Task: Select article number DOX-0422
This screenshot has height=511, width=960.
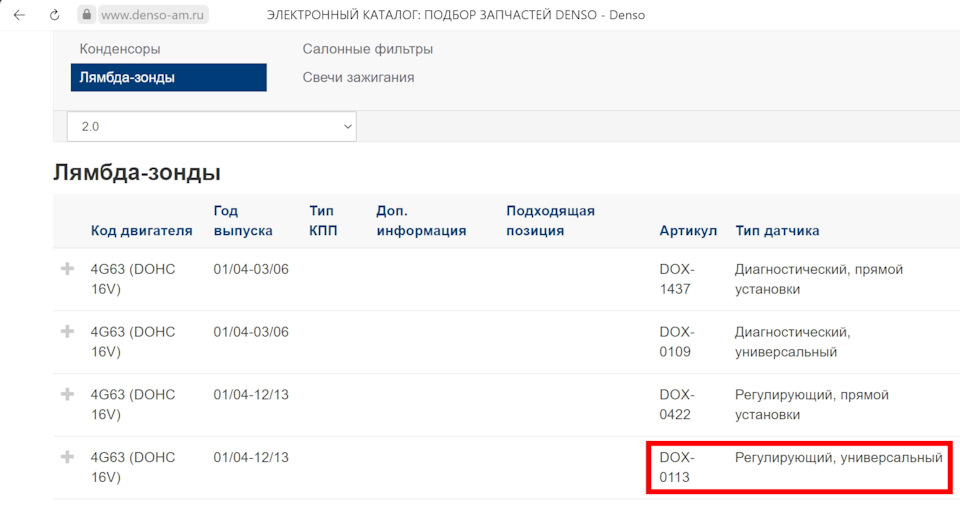Action: point(677,405)
